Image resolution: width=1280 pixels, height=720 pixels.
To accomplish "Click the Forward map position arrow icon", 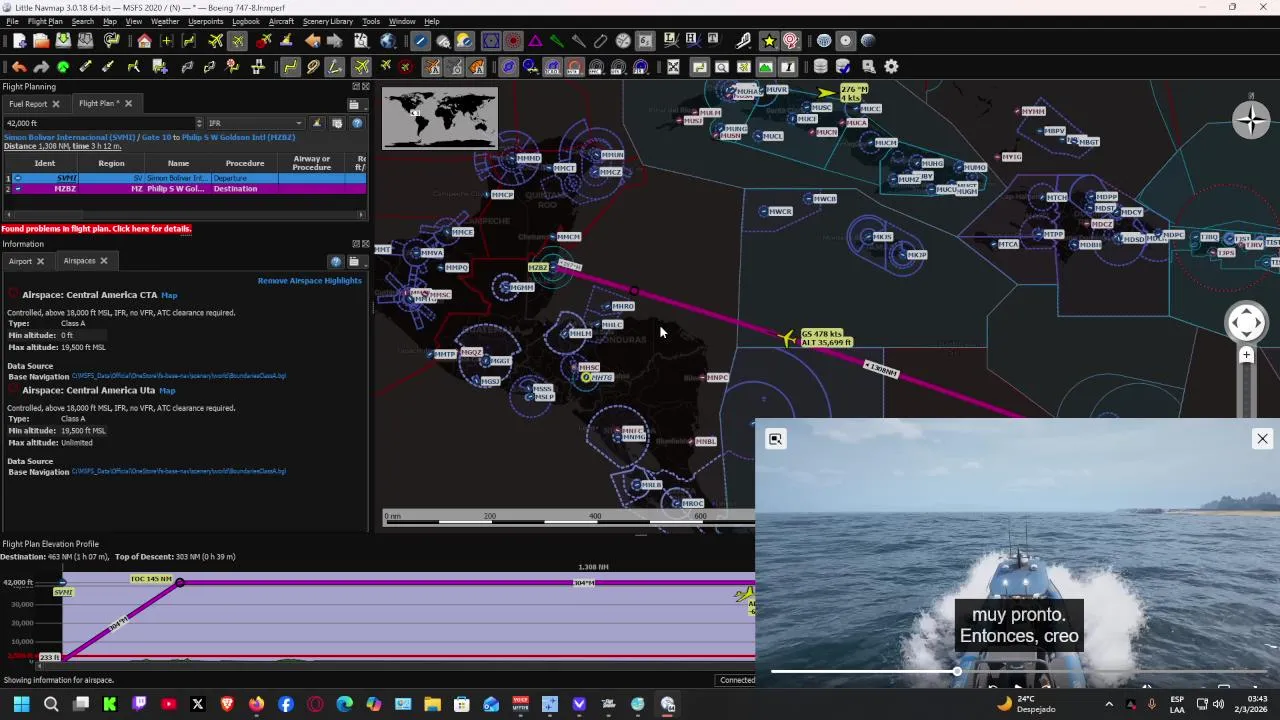I will point(334,41).
